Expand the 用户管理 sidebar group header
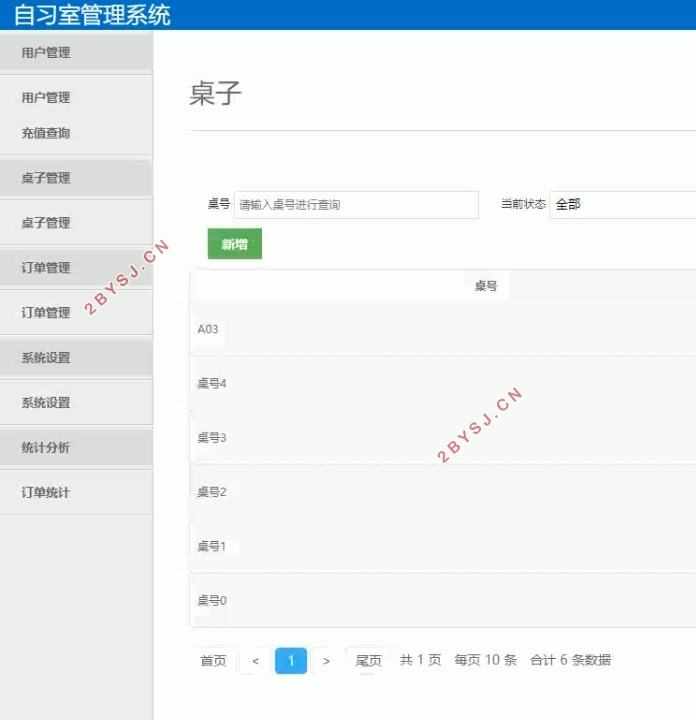696x720 pixels. 76,52
